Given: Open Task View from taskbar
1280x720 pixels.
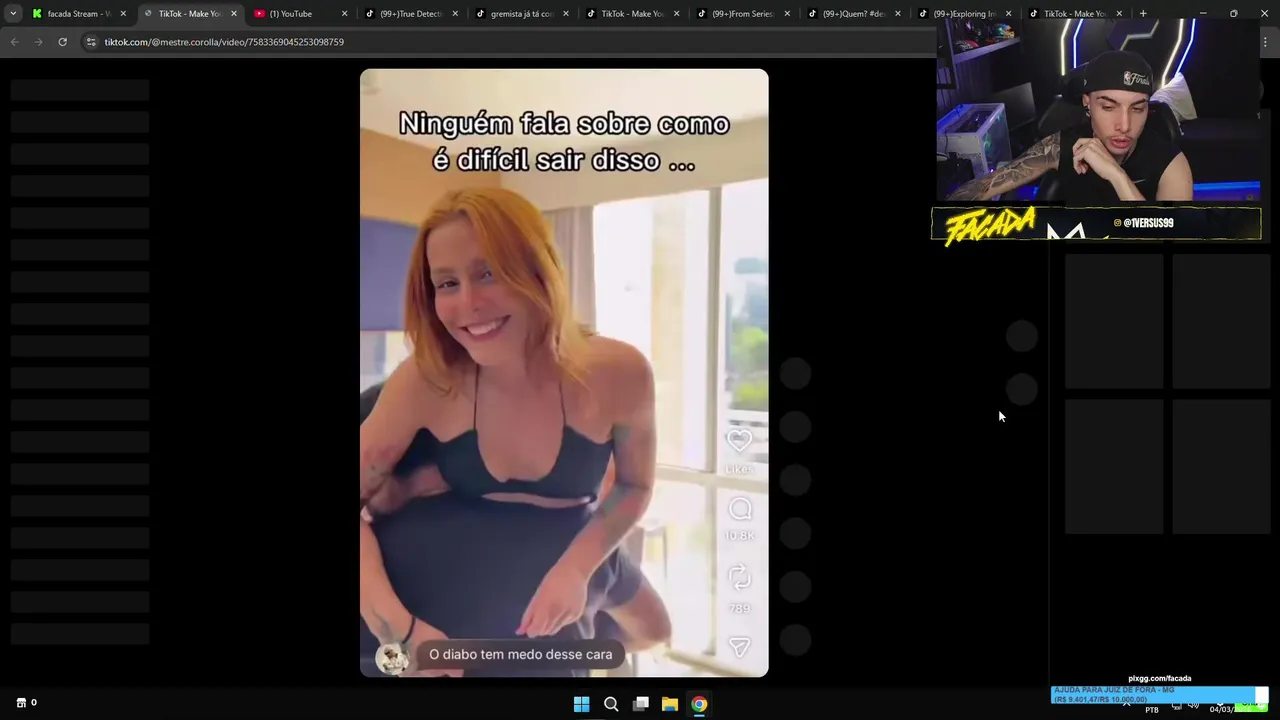Looking at the screenshot, I should click(641, 704).
